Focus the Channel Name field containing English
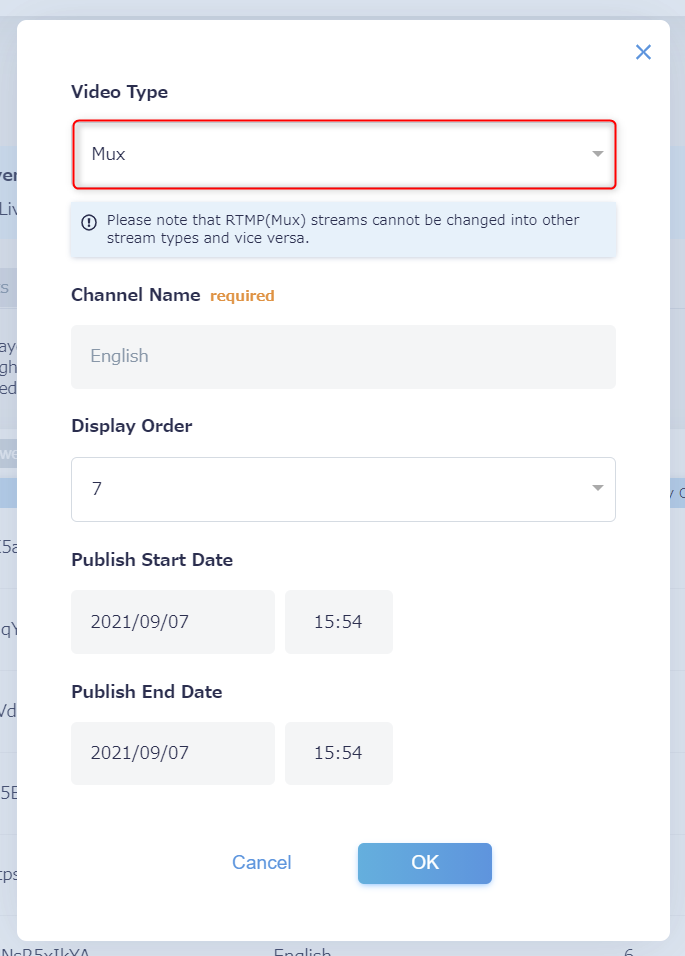 click(344, 357)
